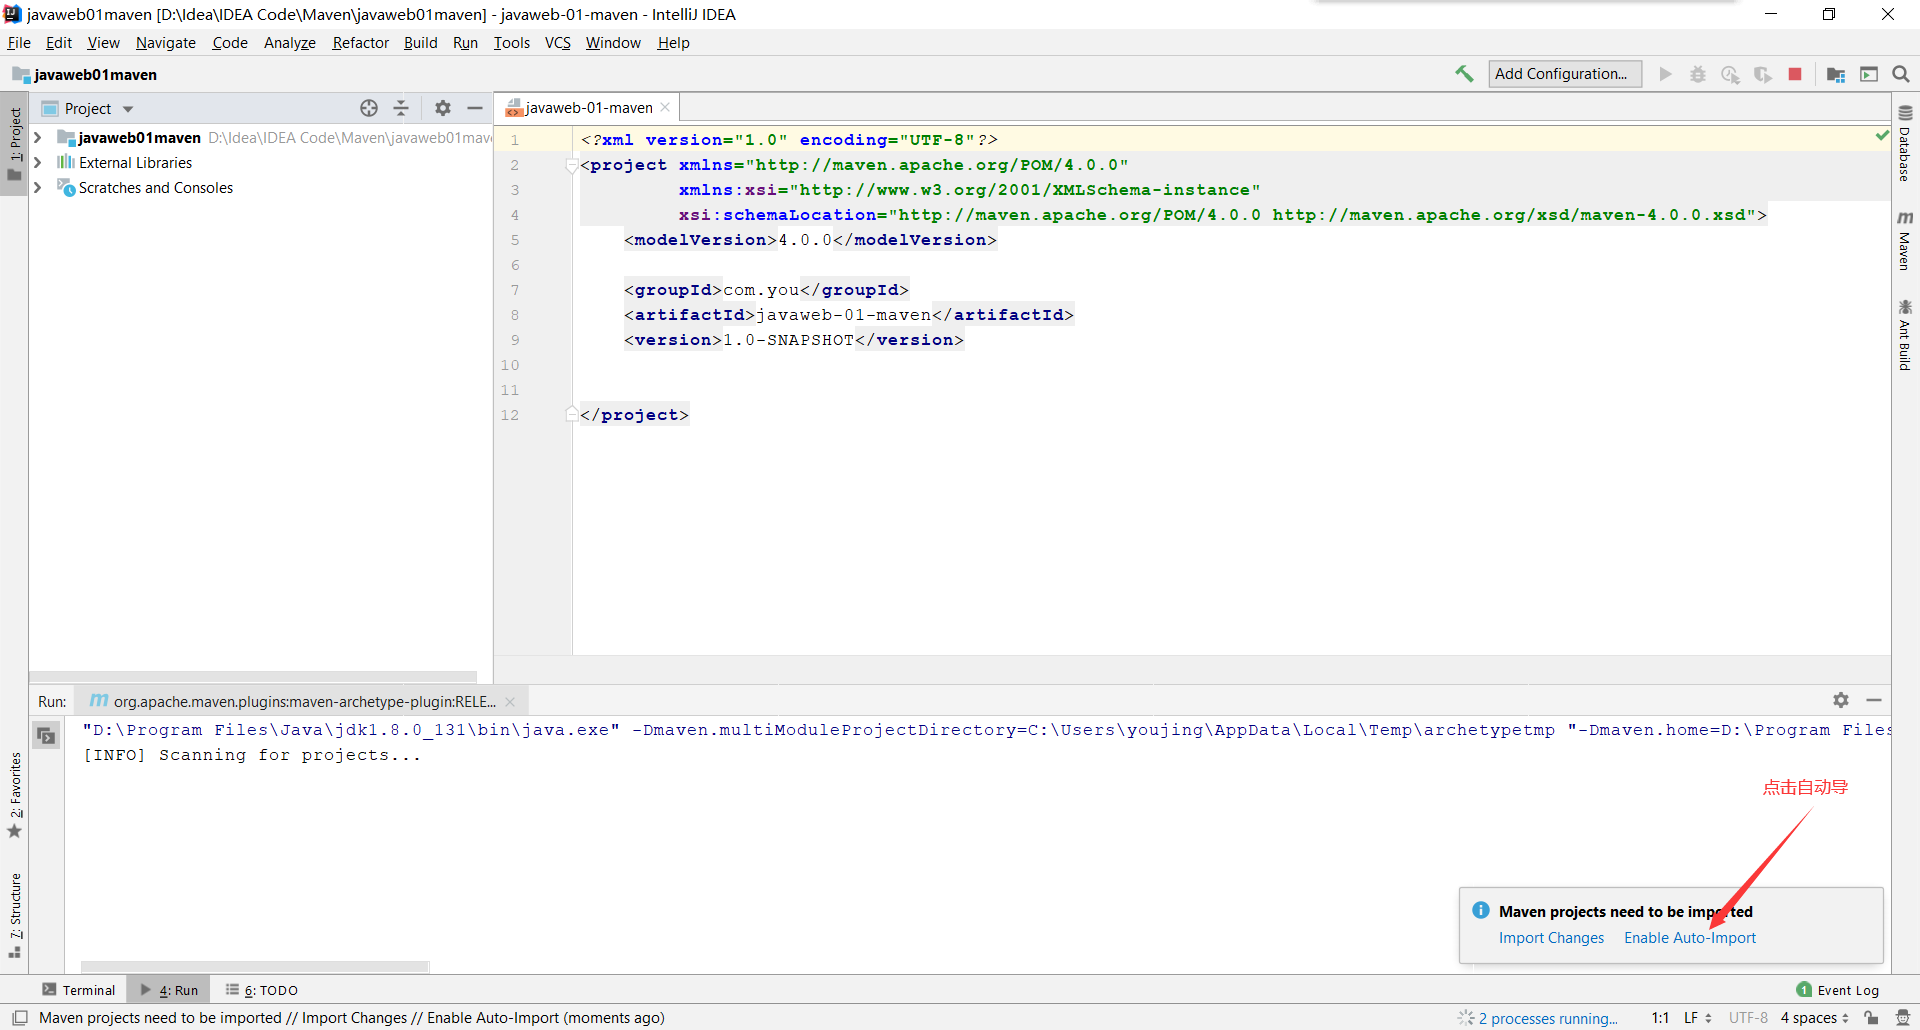Close the javaweb-01-maven editor tab
1920x1030 pixels.
click(x=665, y=108)
